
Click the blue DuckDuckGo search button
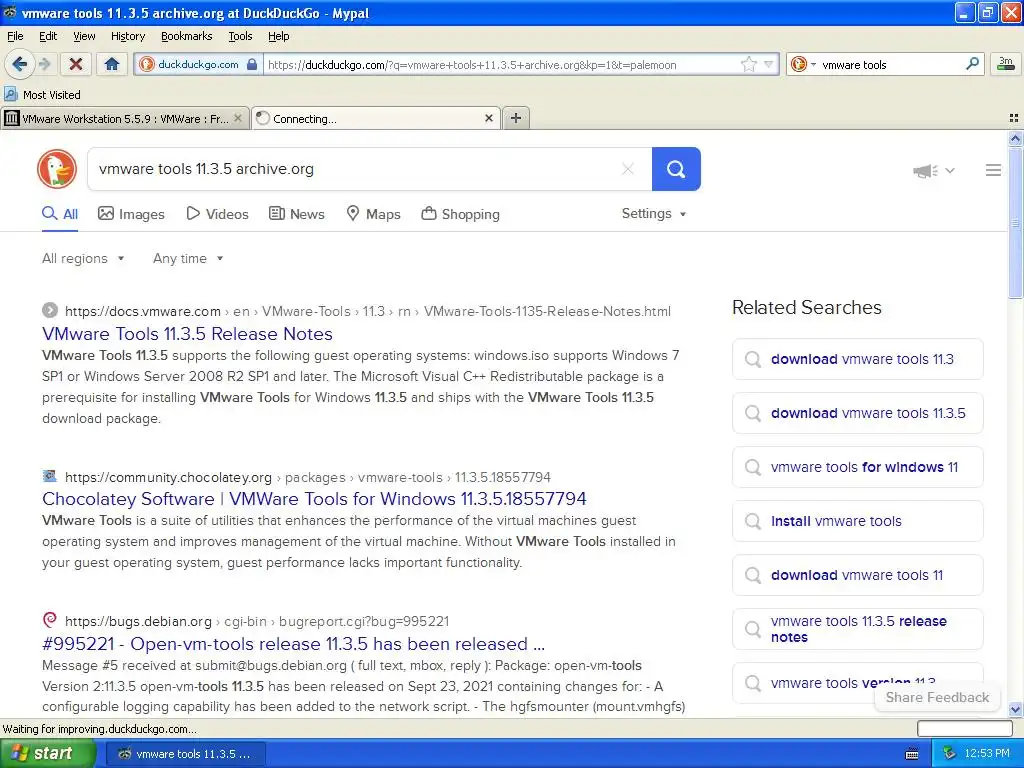676,169
